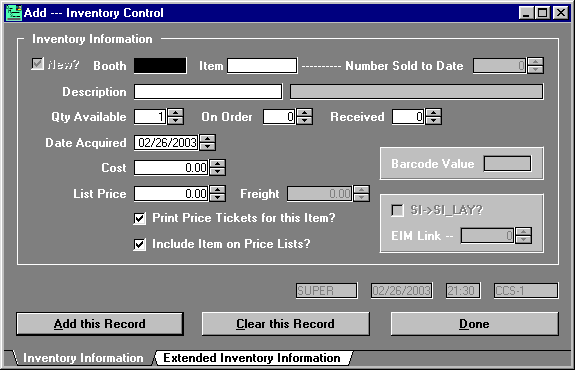Click the CCS-1 status field

pyautogui.click(x=526, y=291)
